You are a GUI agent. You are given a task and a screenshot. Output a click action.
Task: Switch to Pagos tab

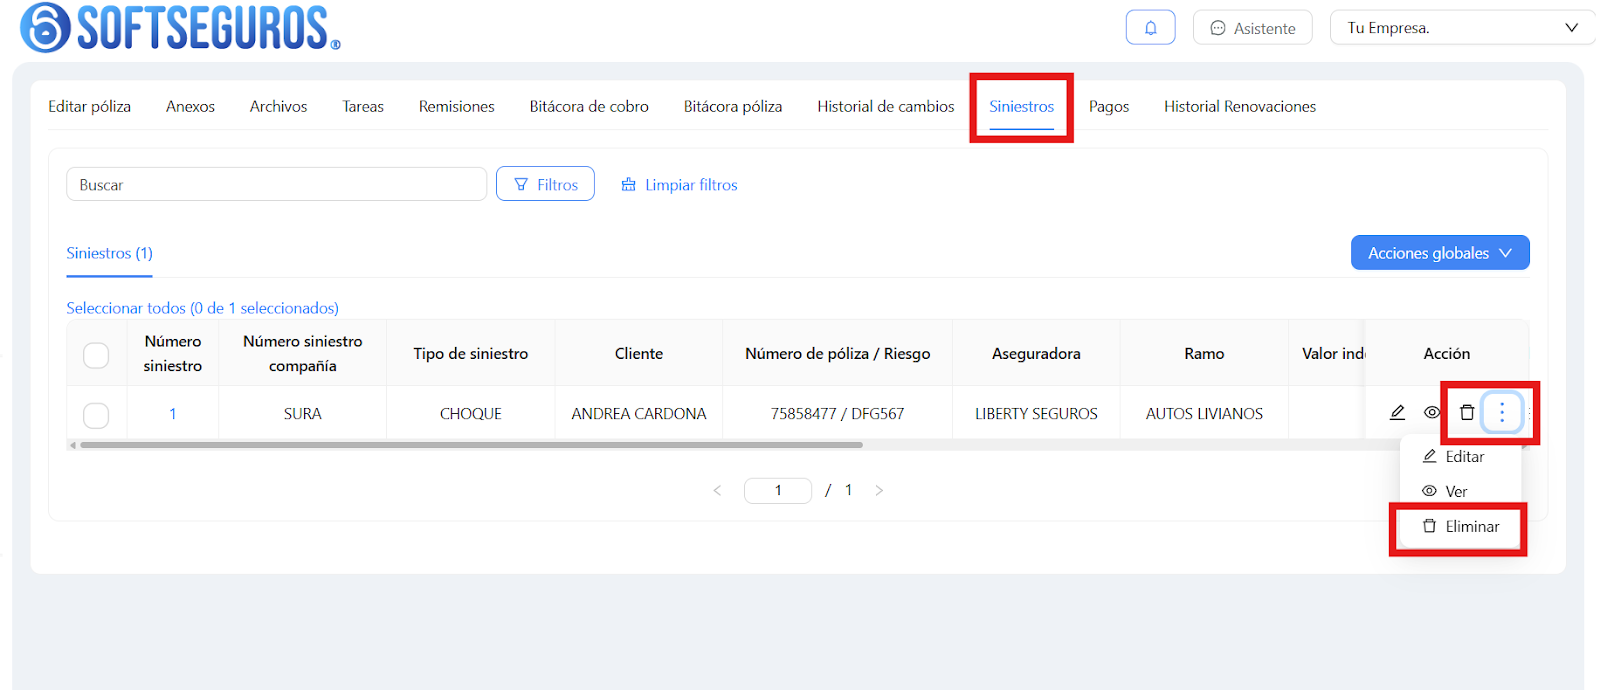pyautogui.click(x=1109, y=106)
